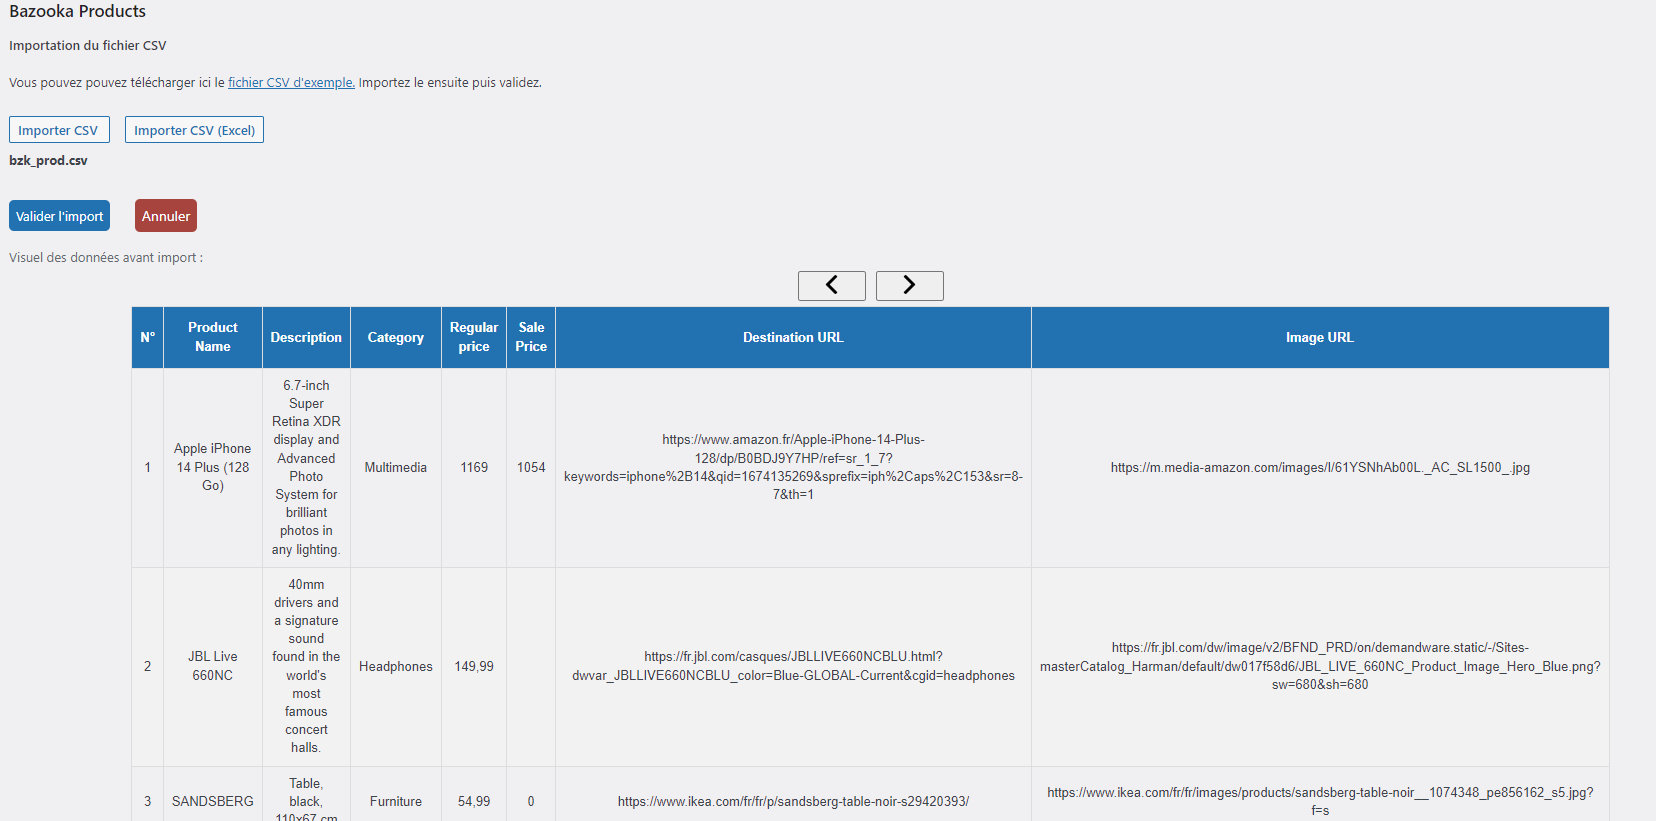The height and width of the screenshot is (821, 1656).
Task: Click the next page right arrow
Action: 909,286
